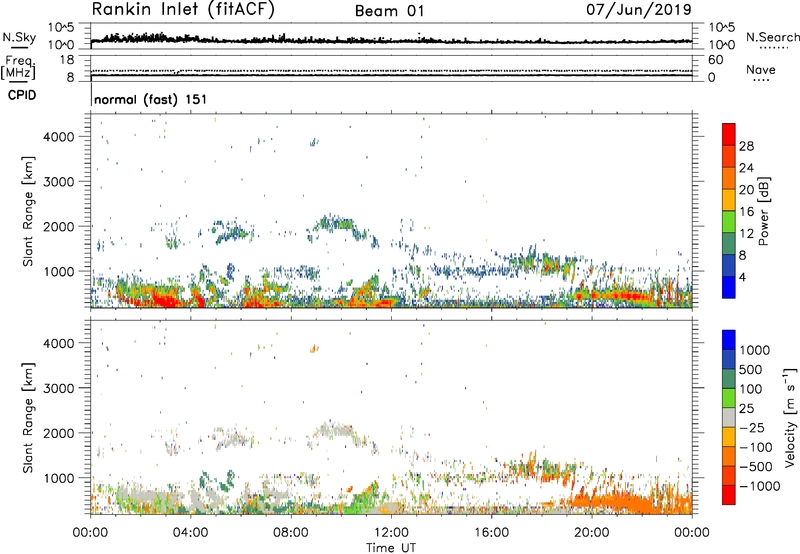Image resolution: width=800 pixels, height=554 pixels.
Task: Click the '08:00' time tick label
Action: pyautogui.click(x=291, y=533)
